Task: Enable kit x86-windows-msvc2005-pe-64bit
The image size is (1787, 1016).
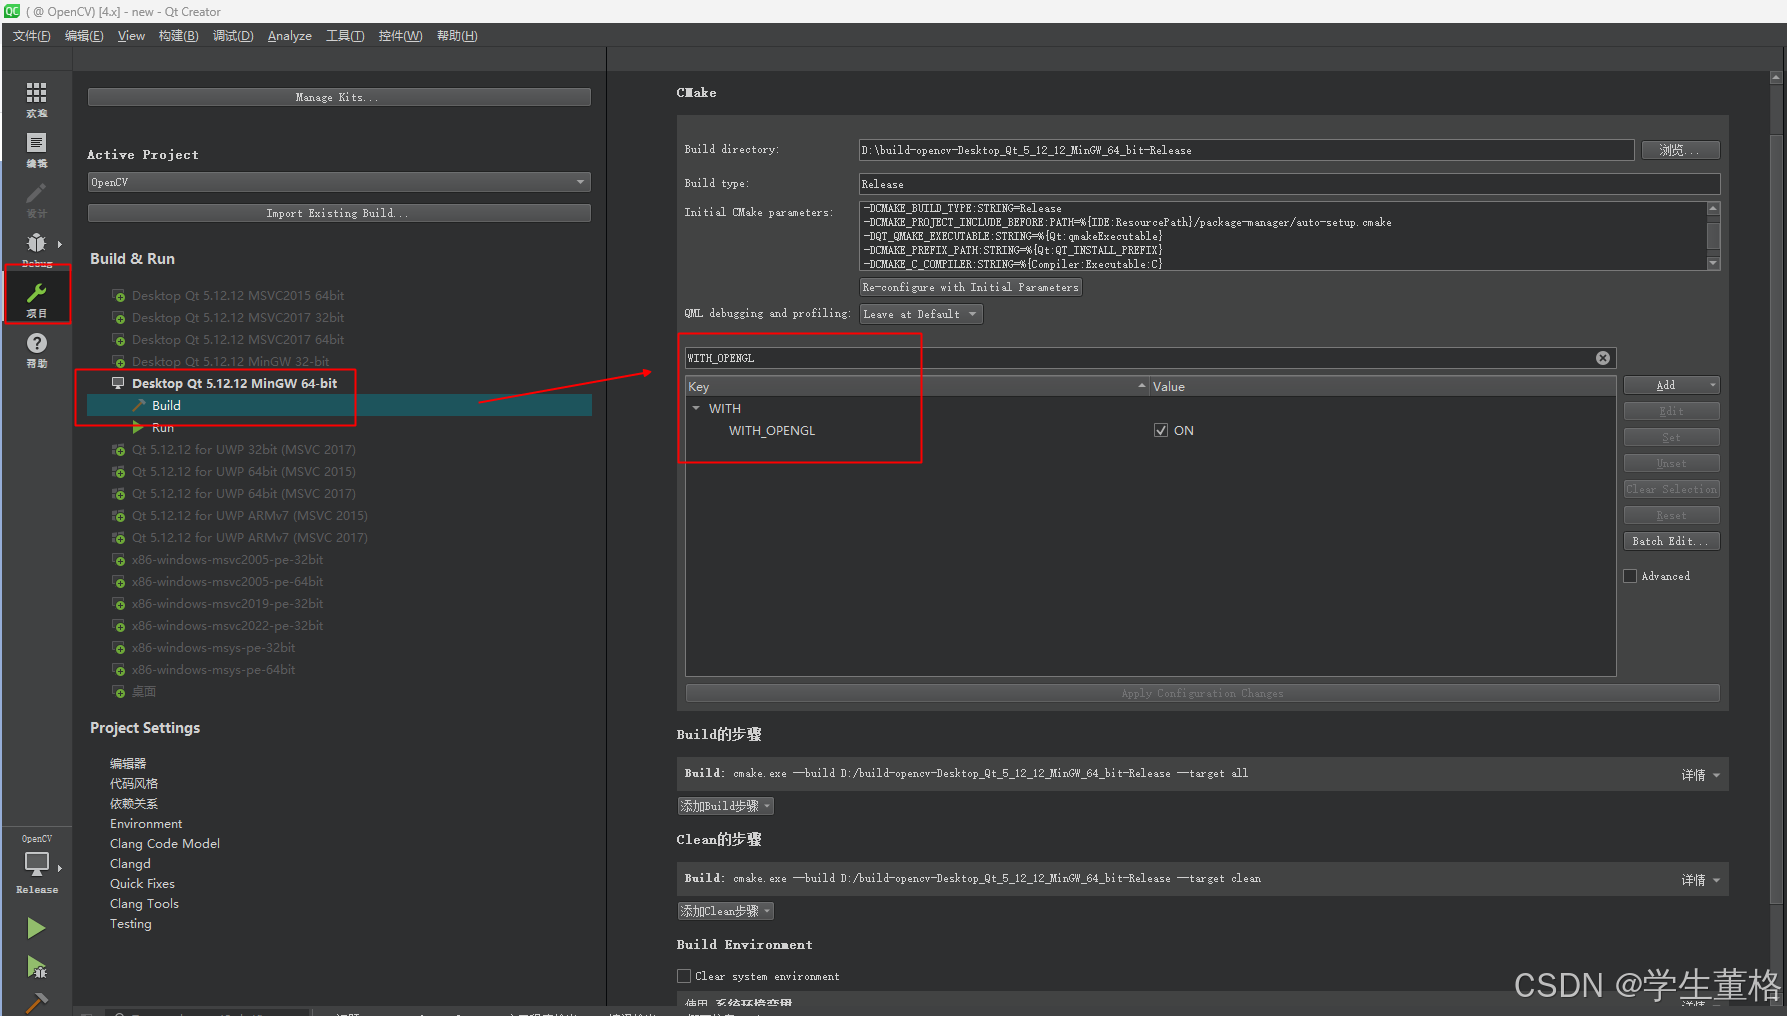Action: (227, 582)
